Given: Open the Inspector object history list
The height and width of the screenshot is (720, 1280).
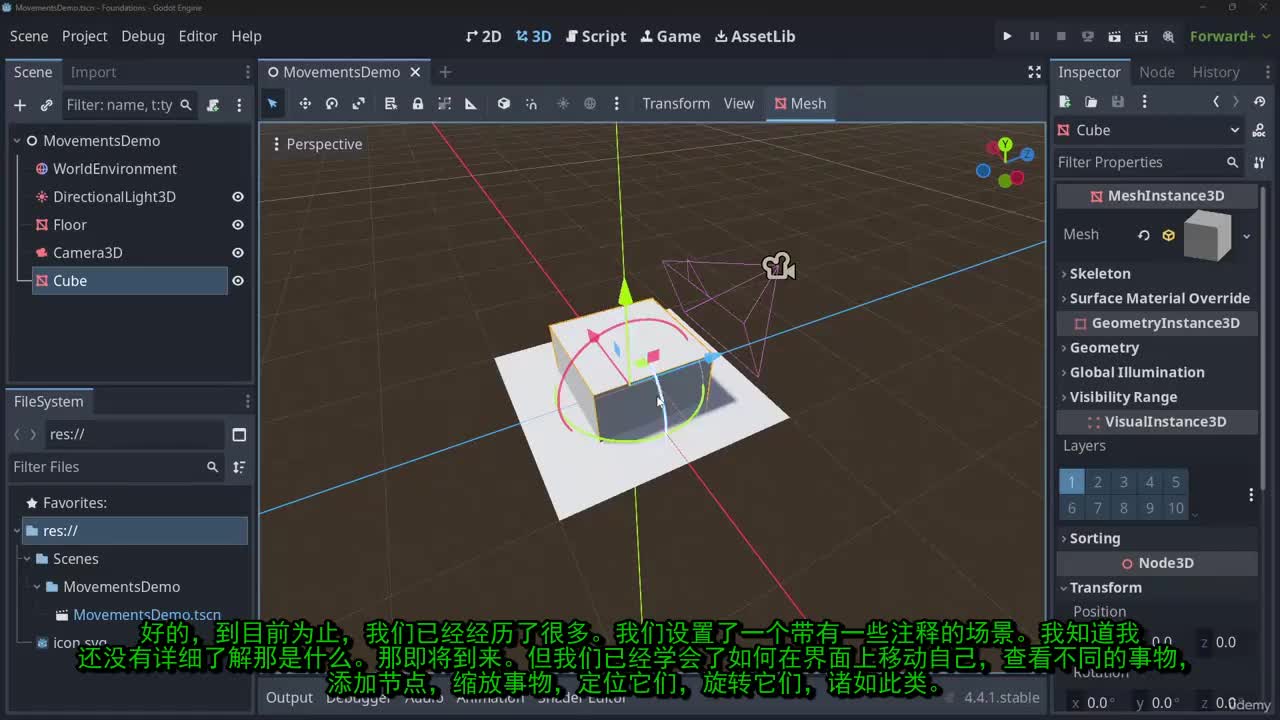Looking at the screenshot, I should click(1259, 102).
